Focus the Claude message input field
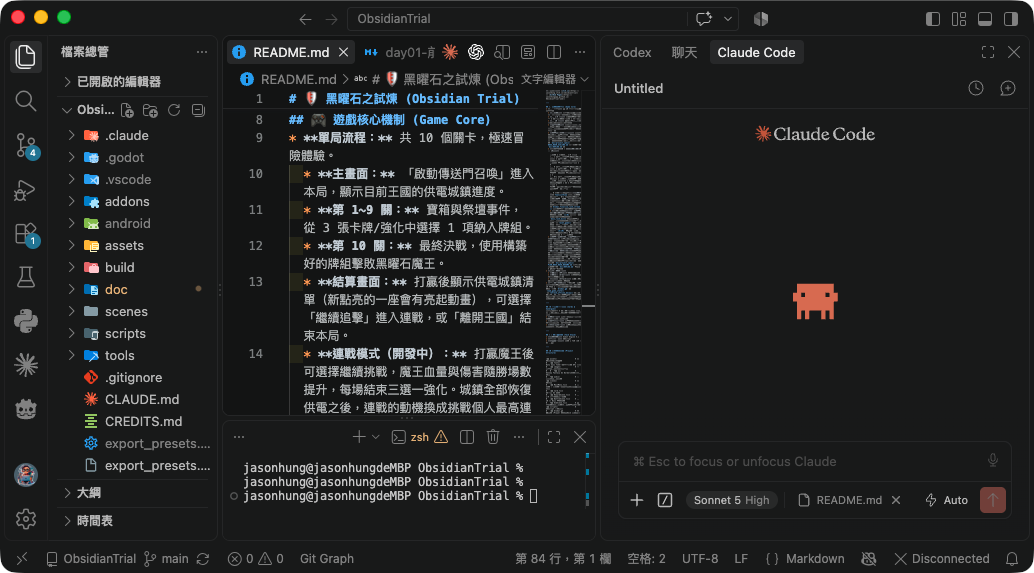This screenshot has height=573, width=1034. click(x=805, y=461)
